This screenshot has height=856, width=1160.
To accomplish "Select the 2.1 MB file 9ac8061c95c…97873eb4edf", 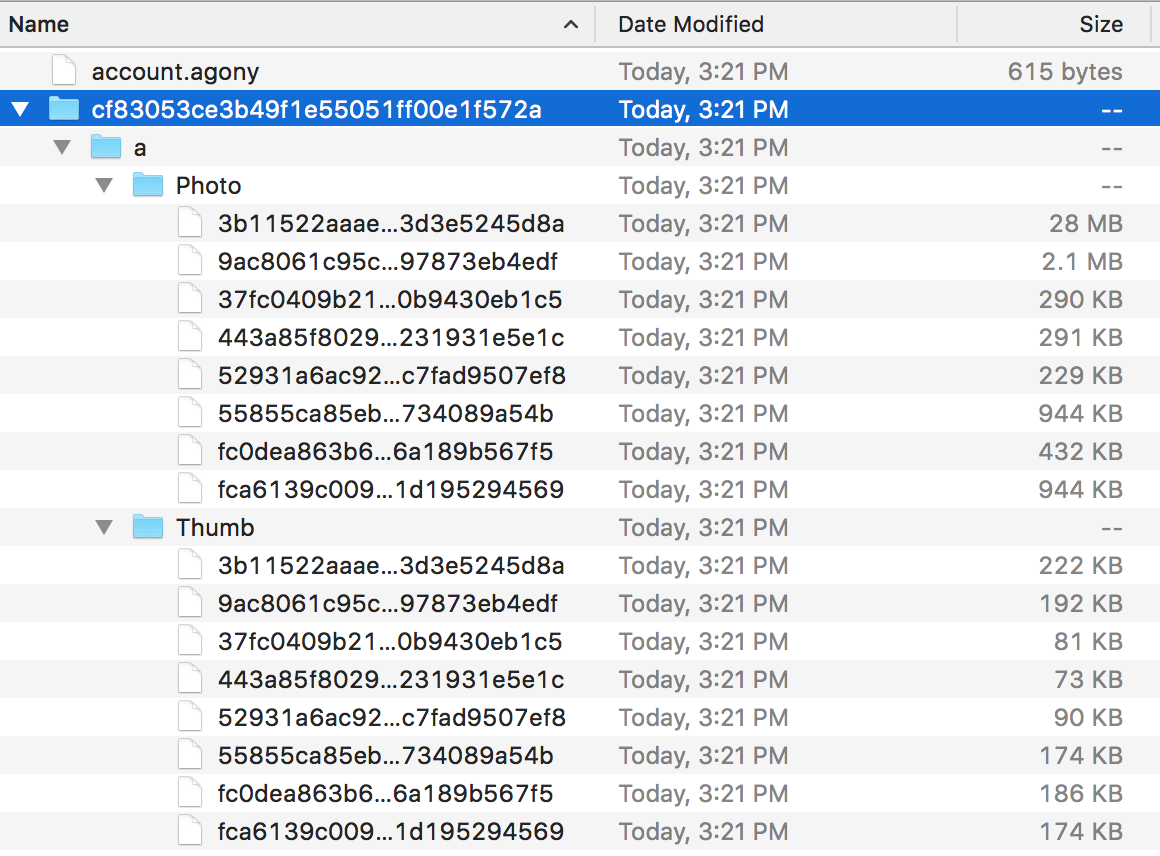I will [x=388, y=261].
